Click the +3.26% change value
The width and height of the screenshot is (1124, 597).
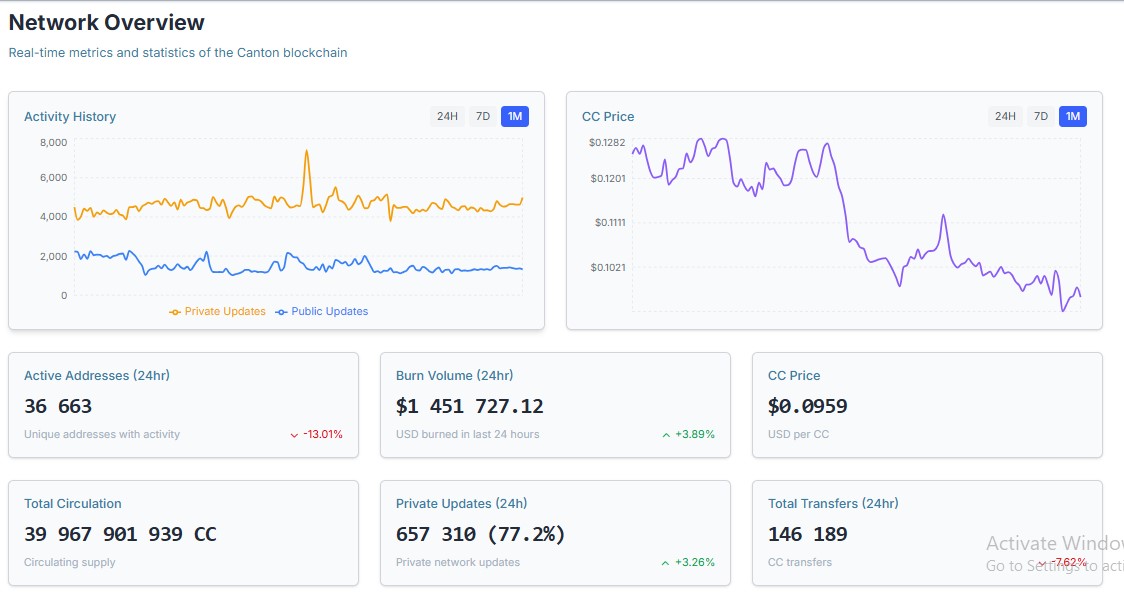(x=695, y=563)
